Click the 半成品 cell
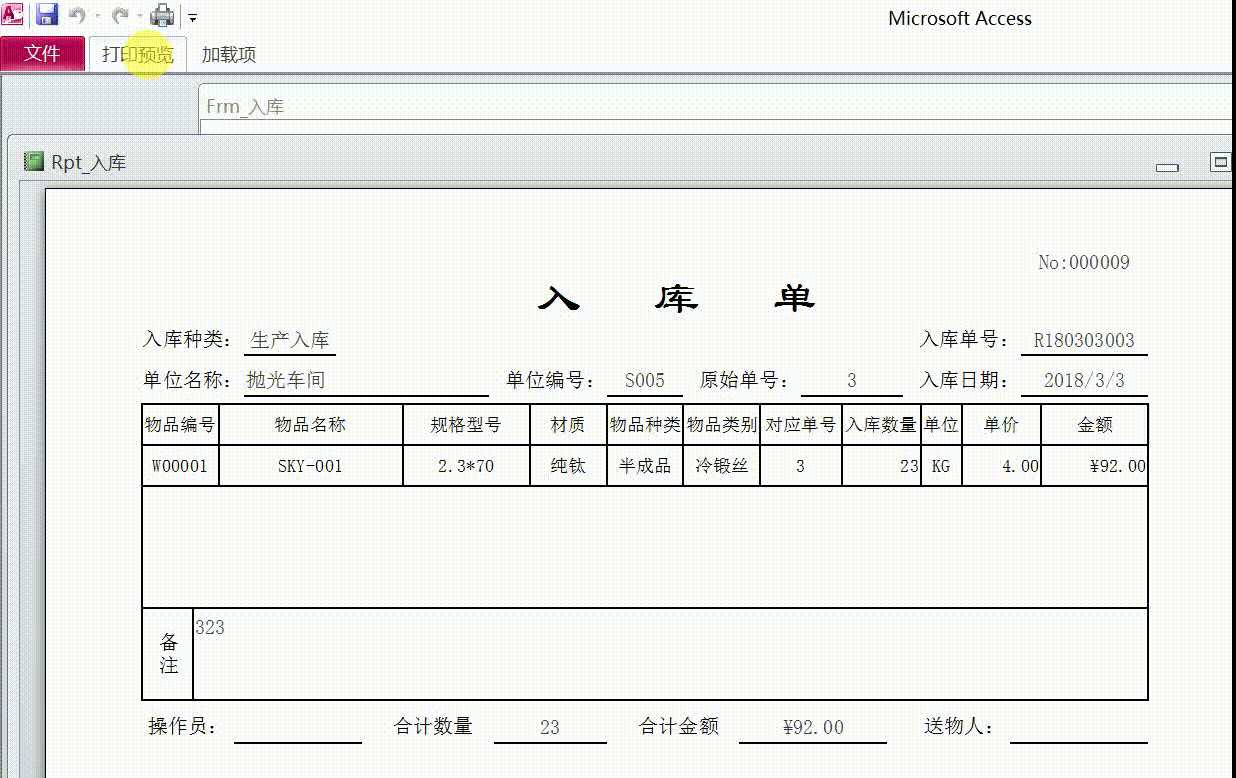This screenshot has width=1236, height=778. [x=645, y=466]
